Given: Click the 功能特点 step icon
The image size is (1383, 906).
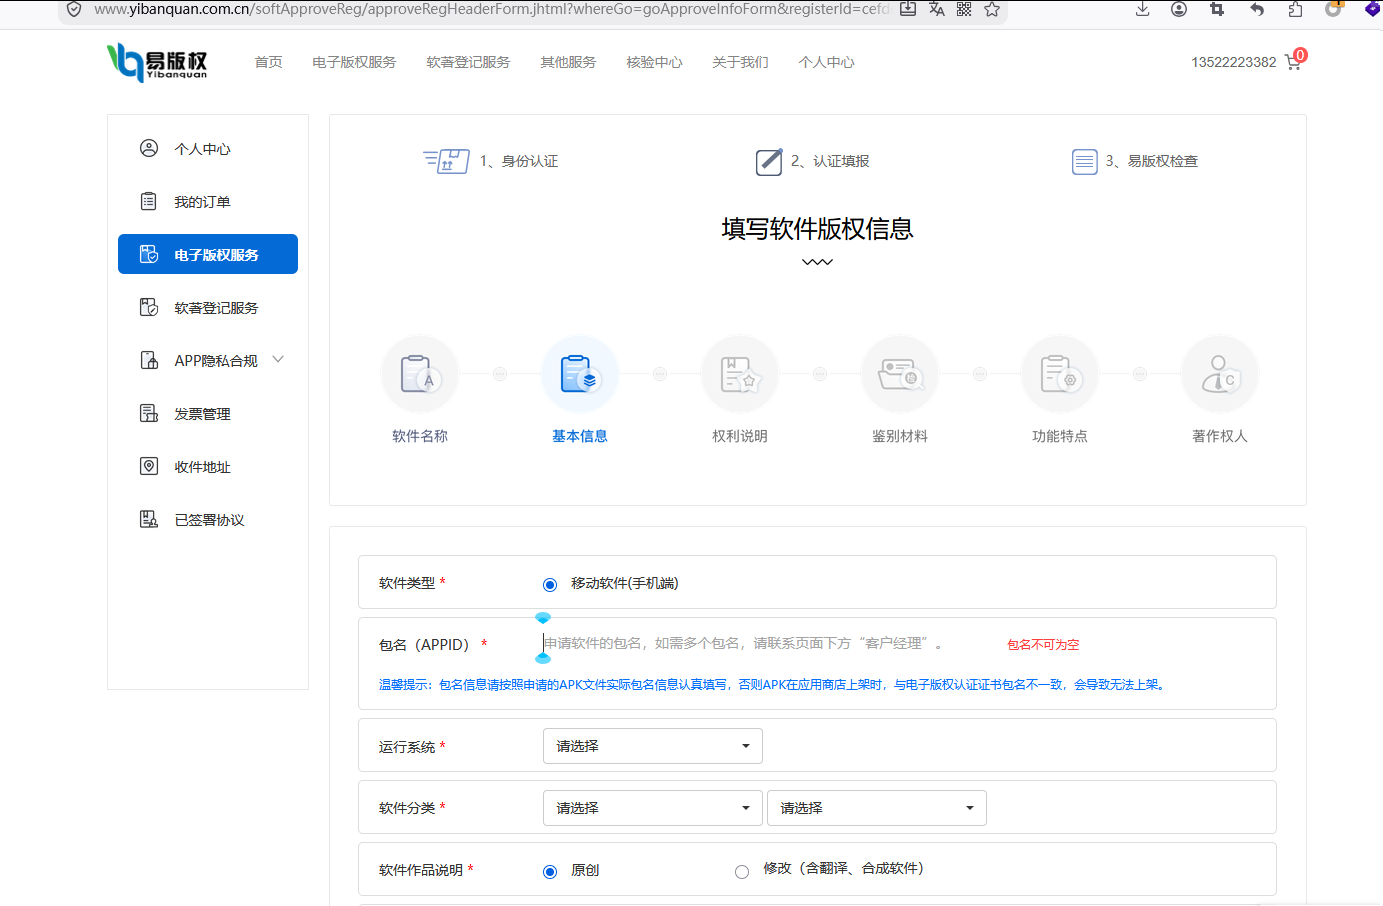Looking at the screenshot, I should tap(1060, 374).
